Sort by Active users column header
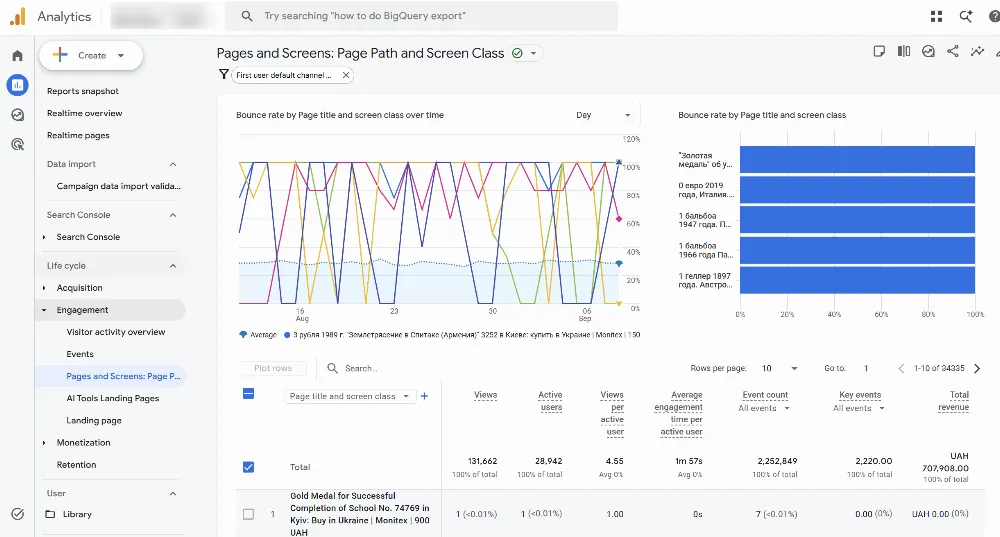This screenshot has width=1000, height=537. pos(550,401)
